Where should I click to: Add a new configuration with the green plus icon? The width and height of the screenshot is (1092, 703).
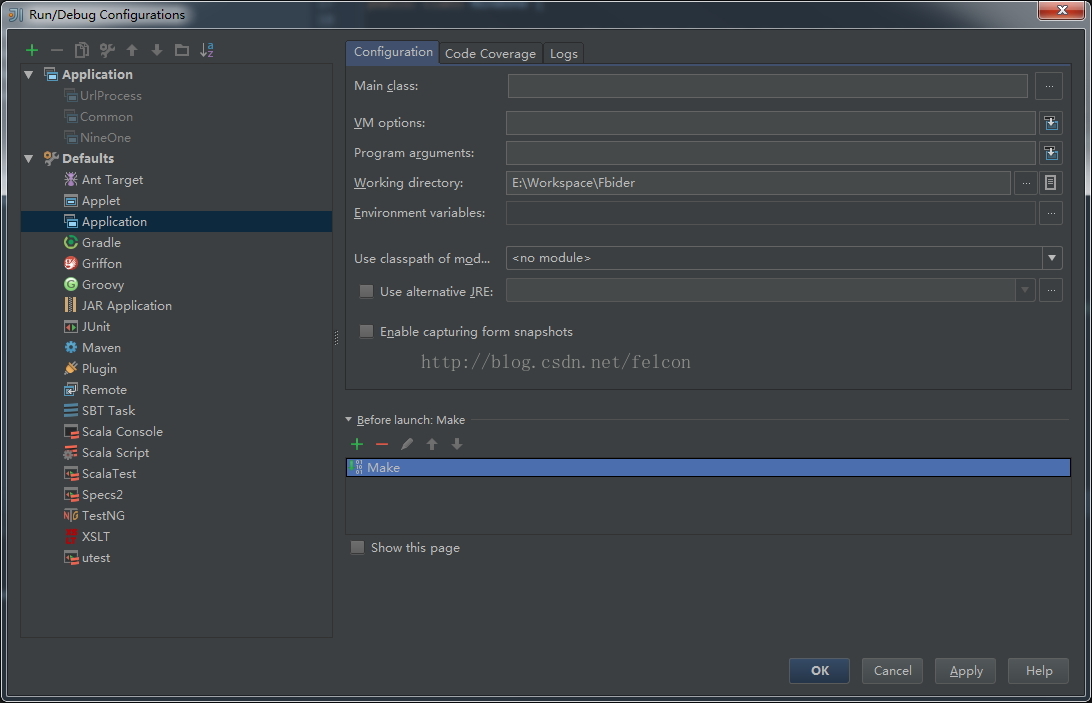pos(31,50)
